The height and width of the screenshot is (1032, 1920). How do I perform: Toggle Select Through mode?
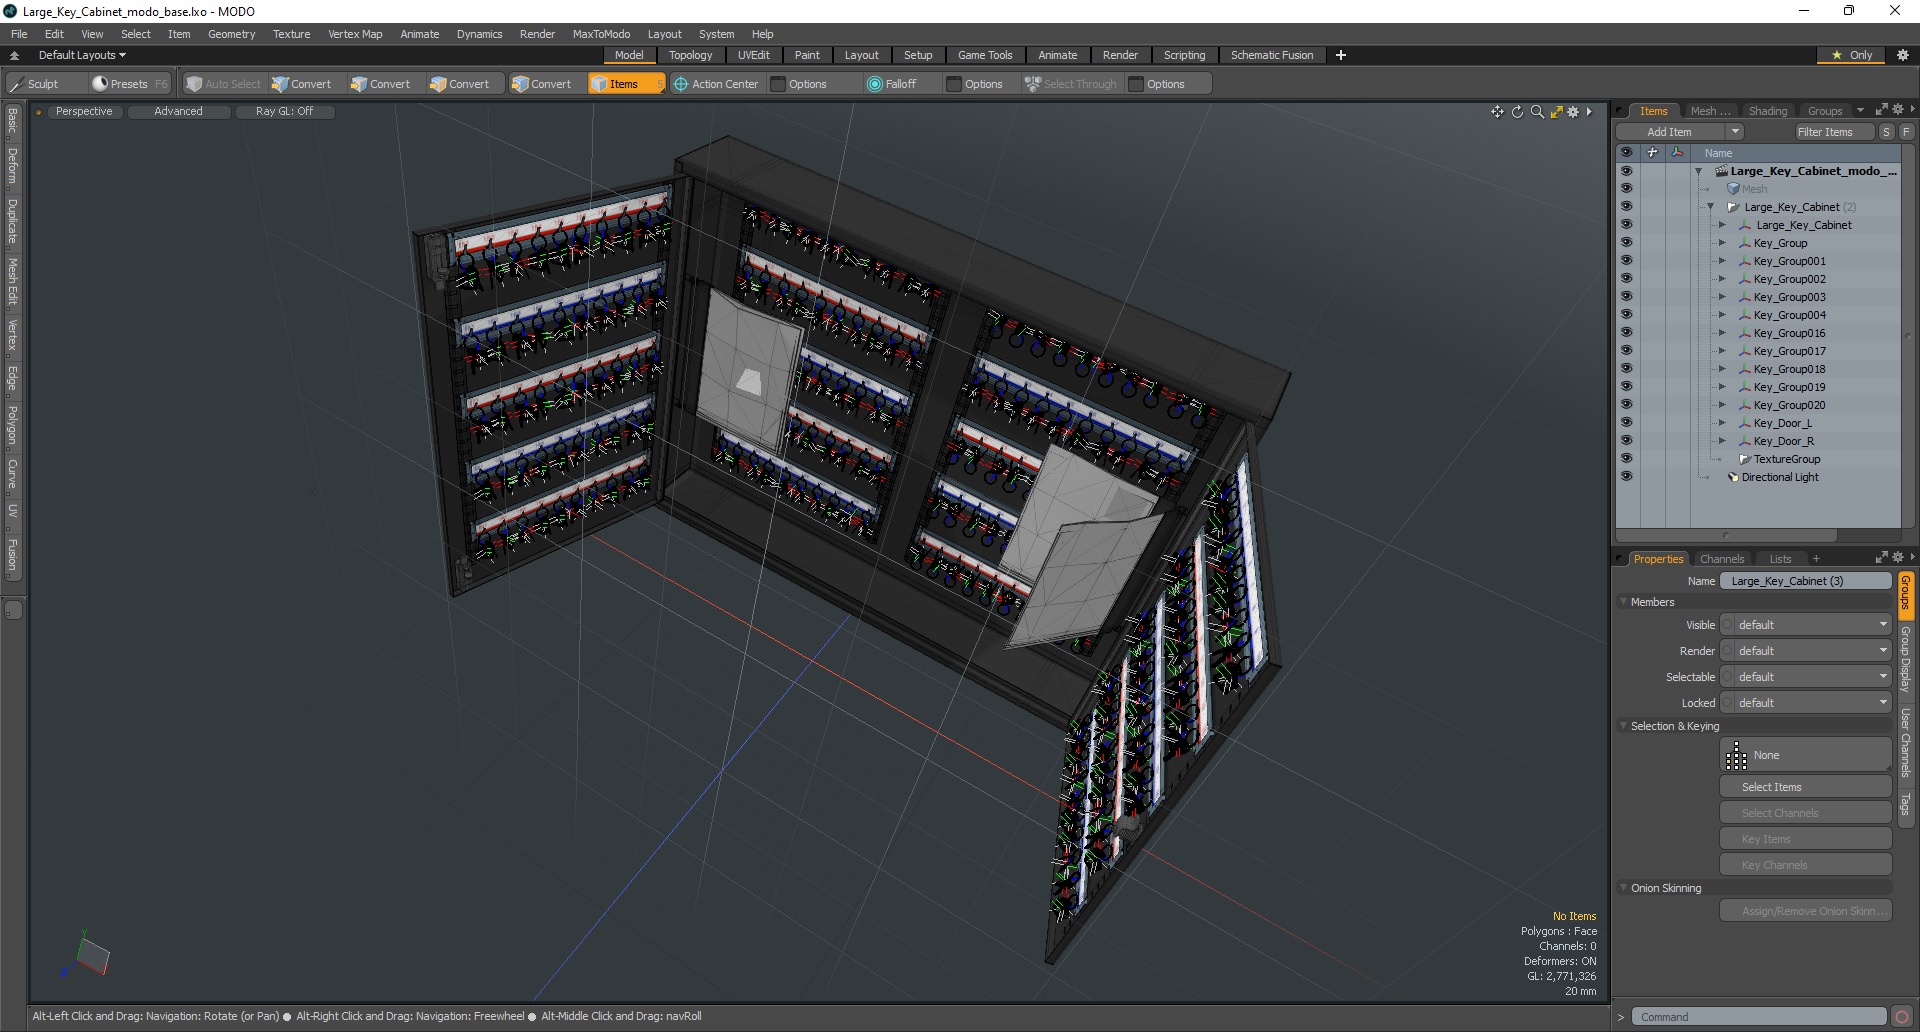pos(1071,84)
